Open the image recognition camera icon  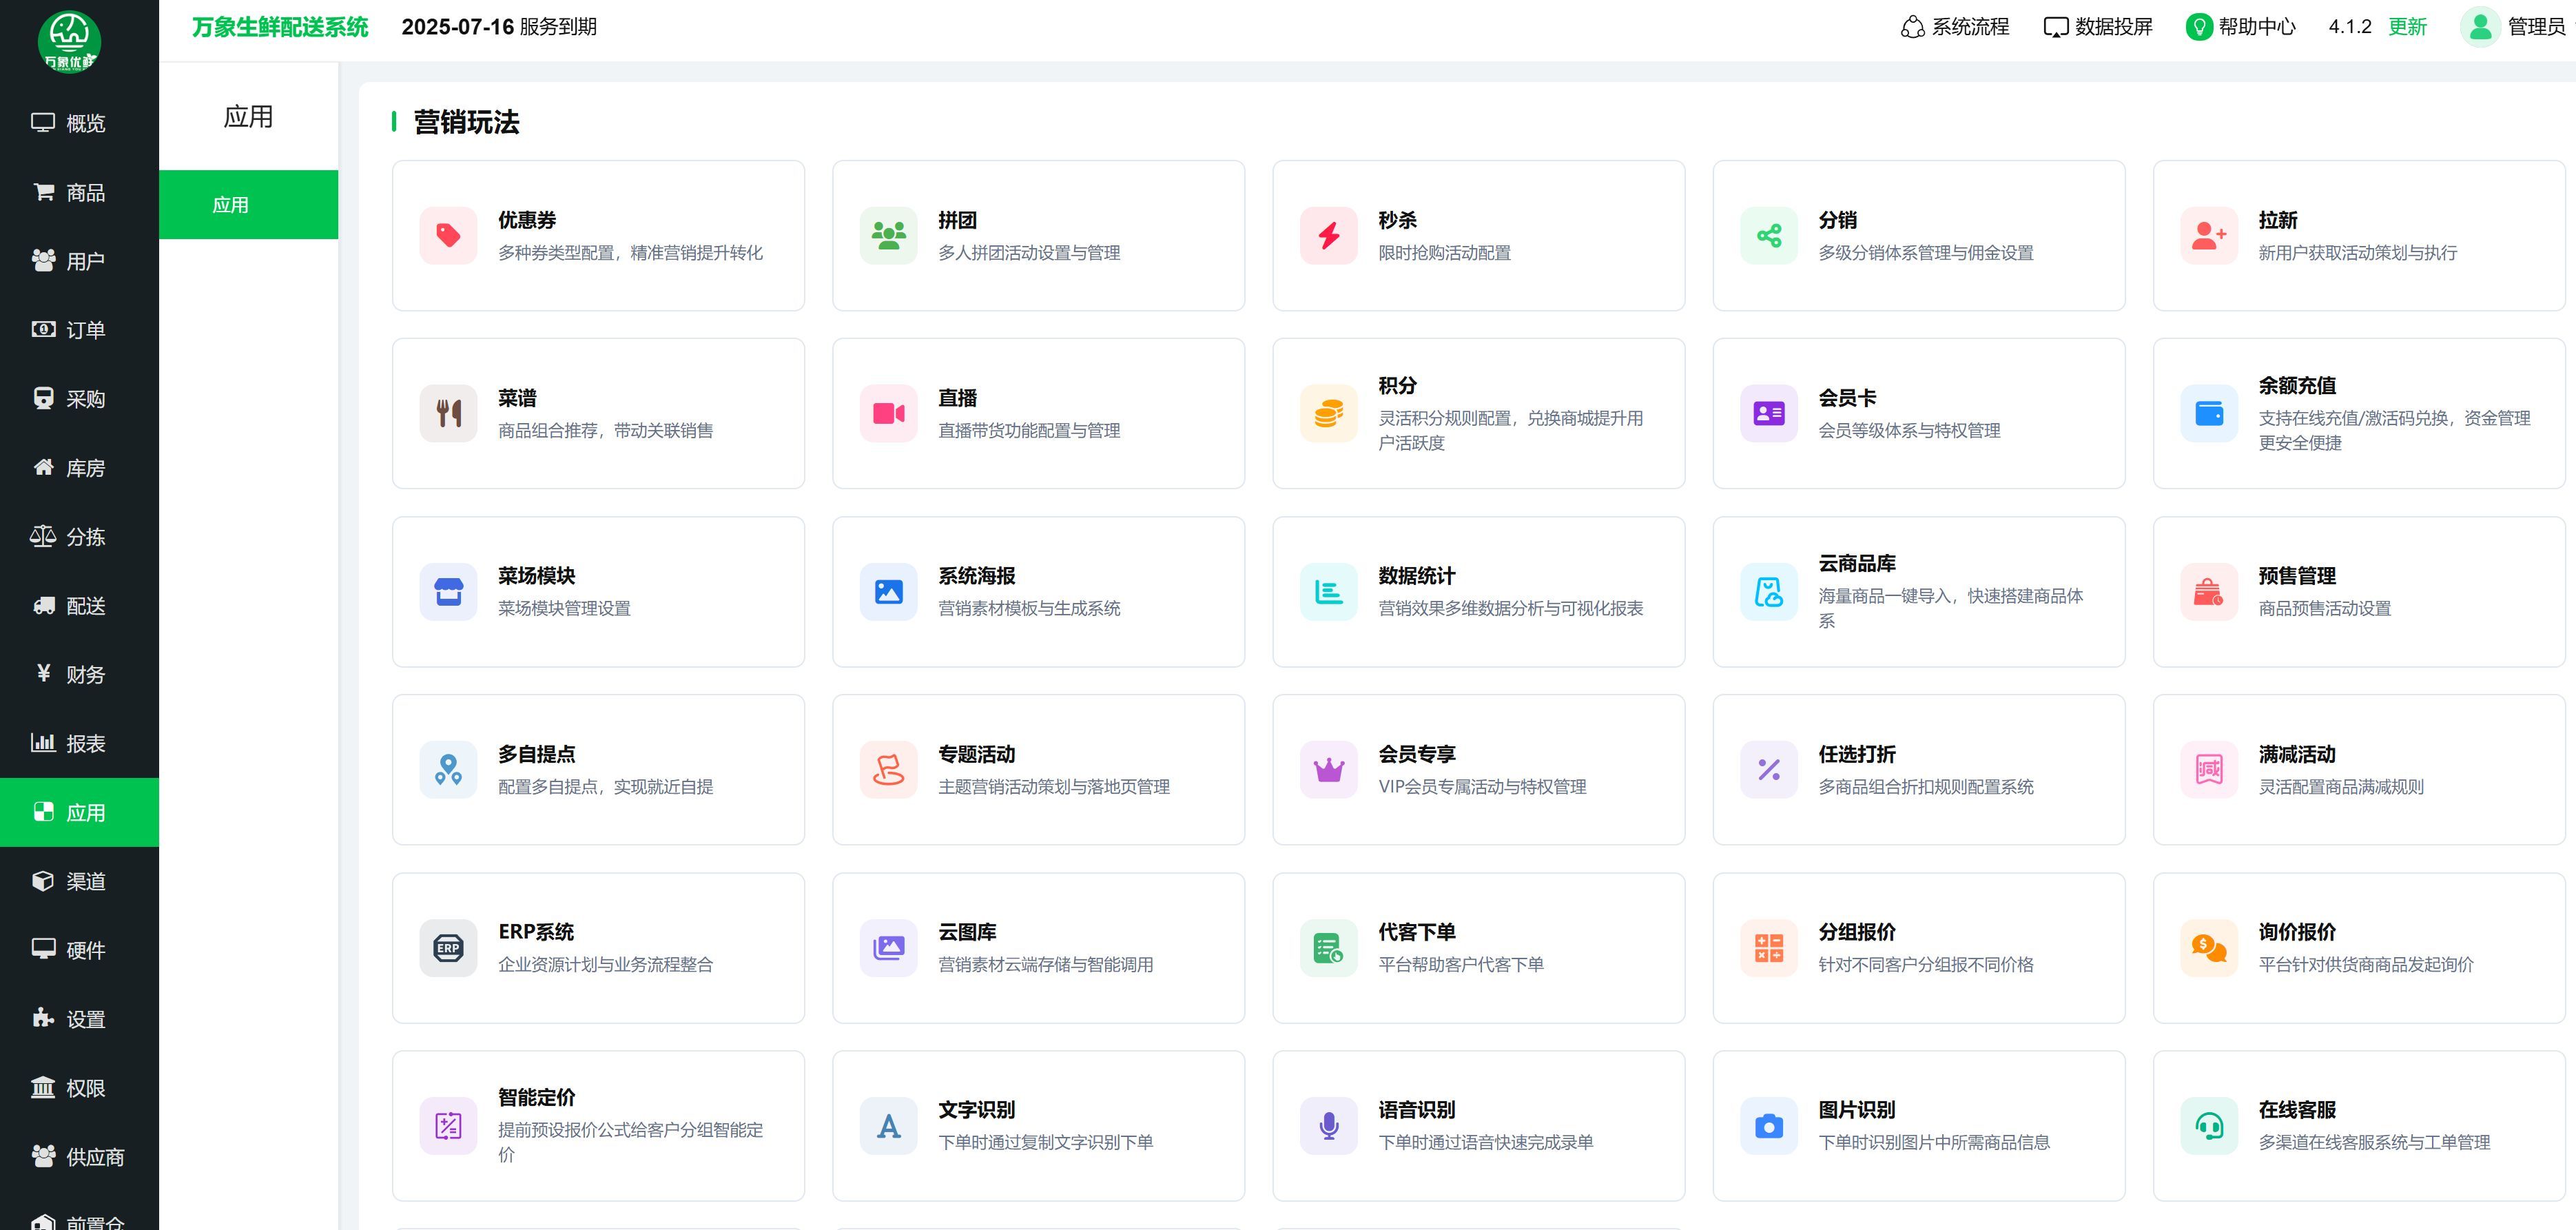(1768, 1126)
